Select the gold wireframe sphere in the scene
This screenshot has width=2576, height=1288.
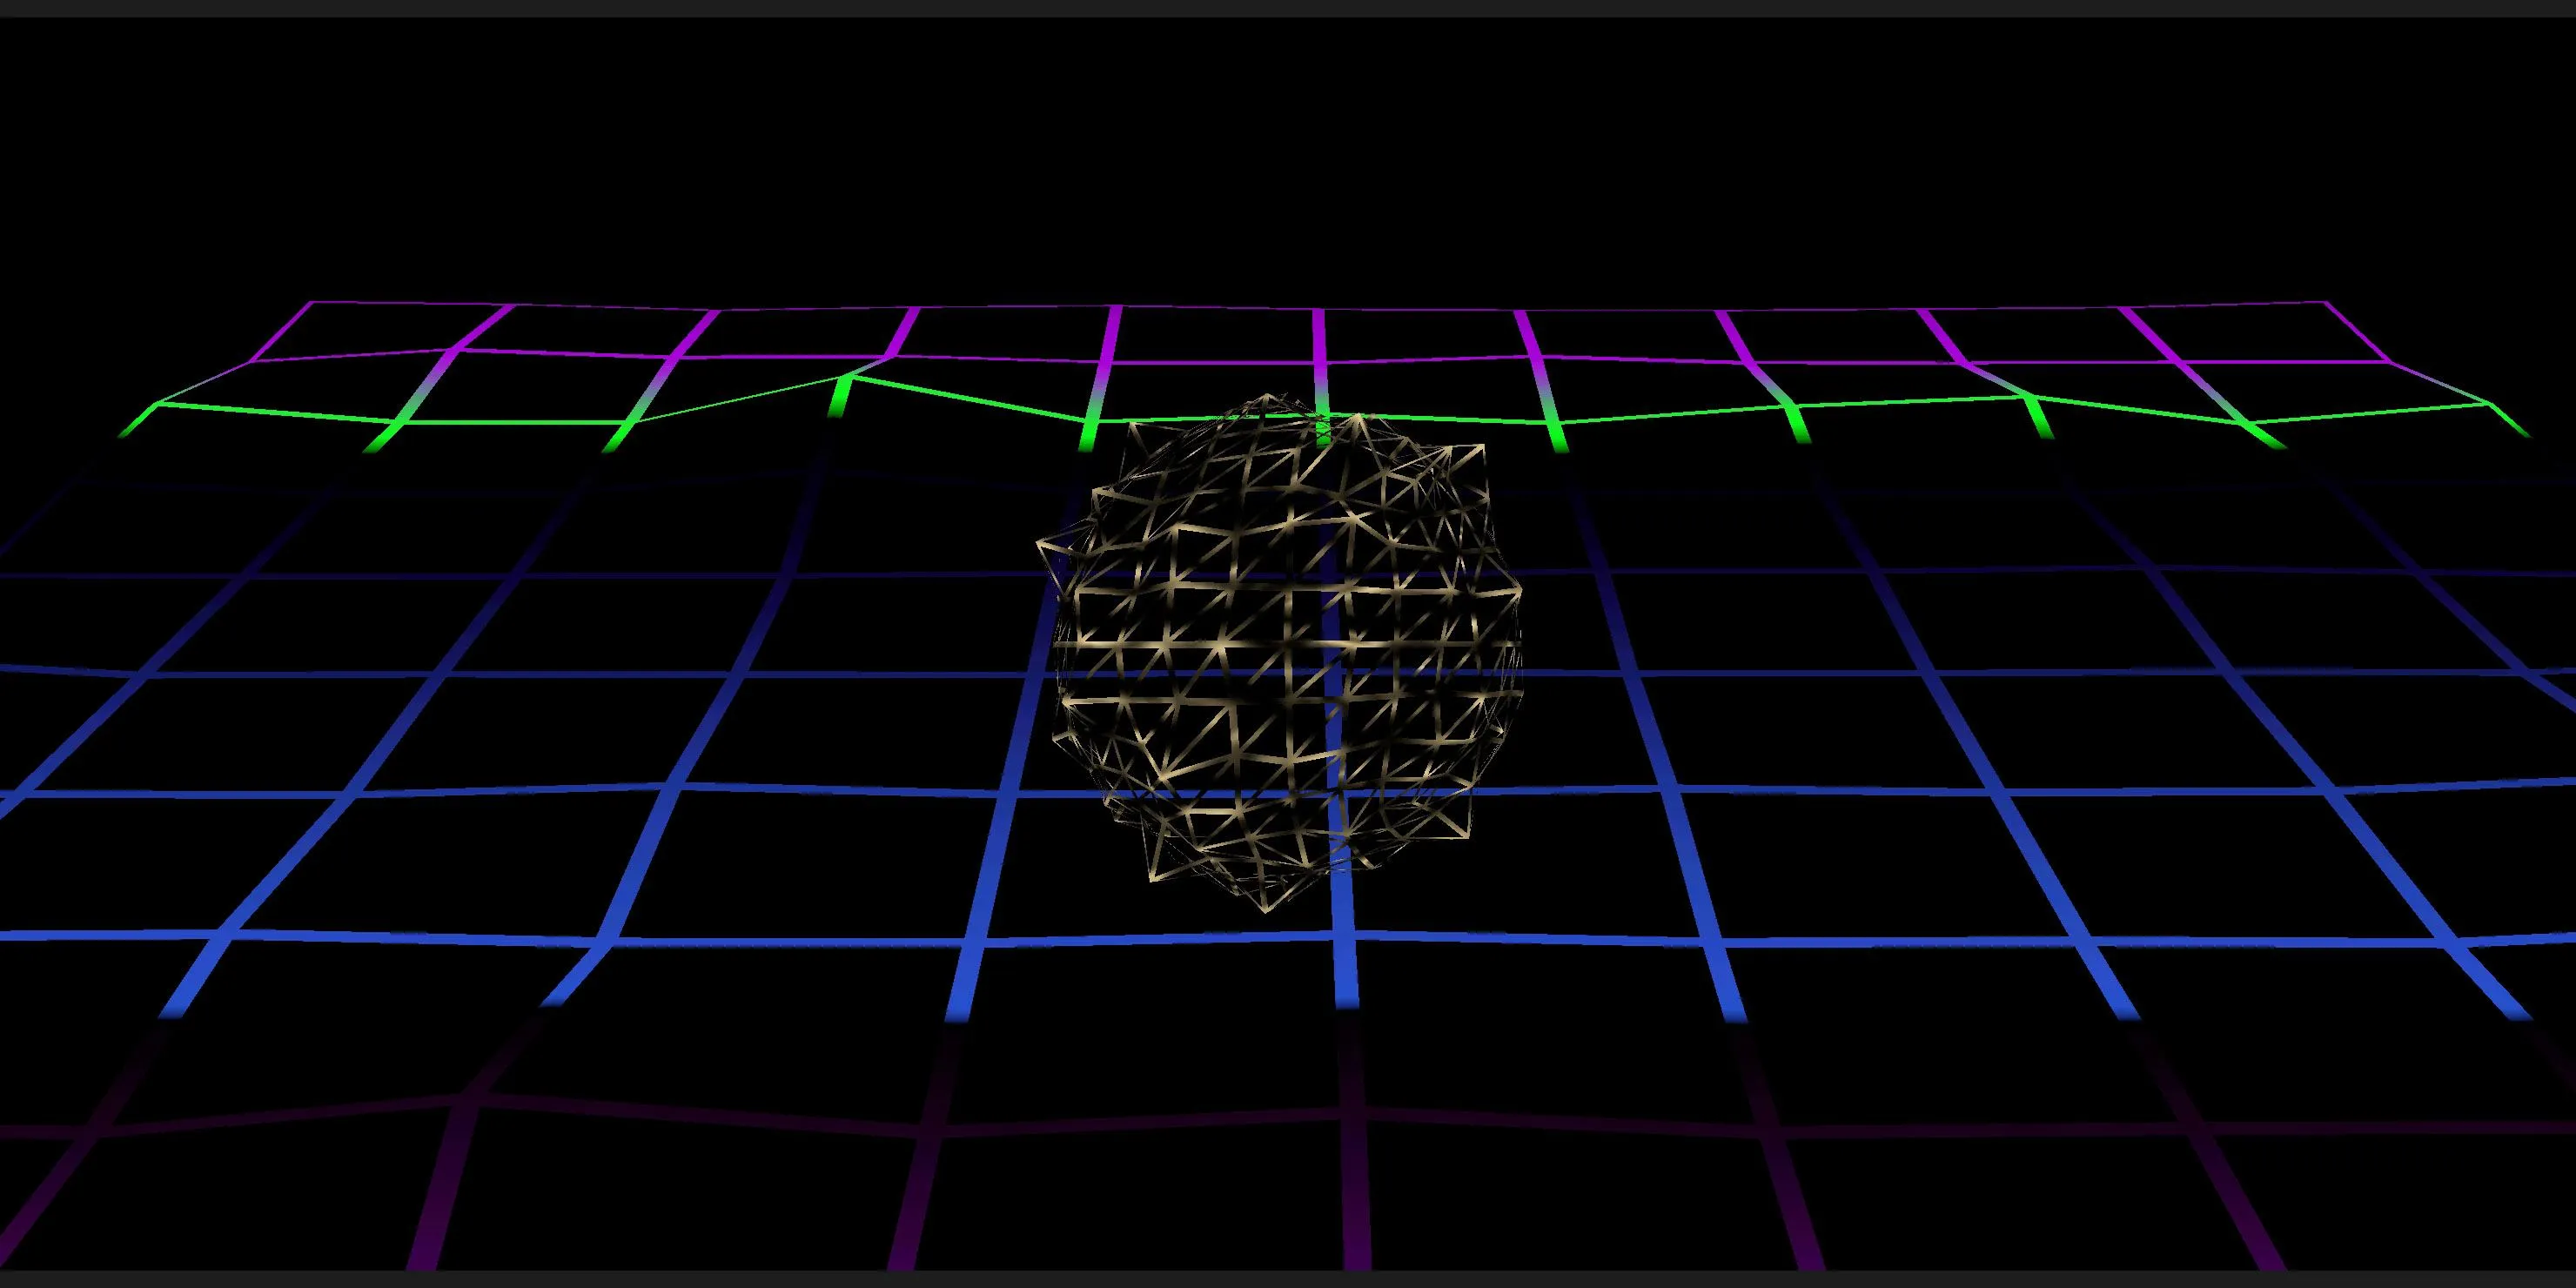1280,654
